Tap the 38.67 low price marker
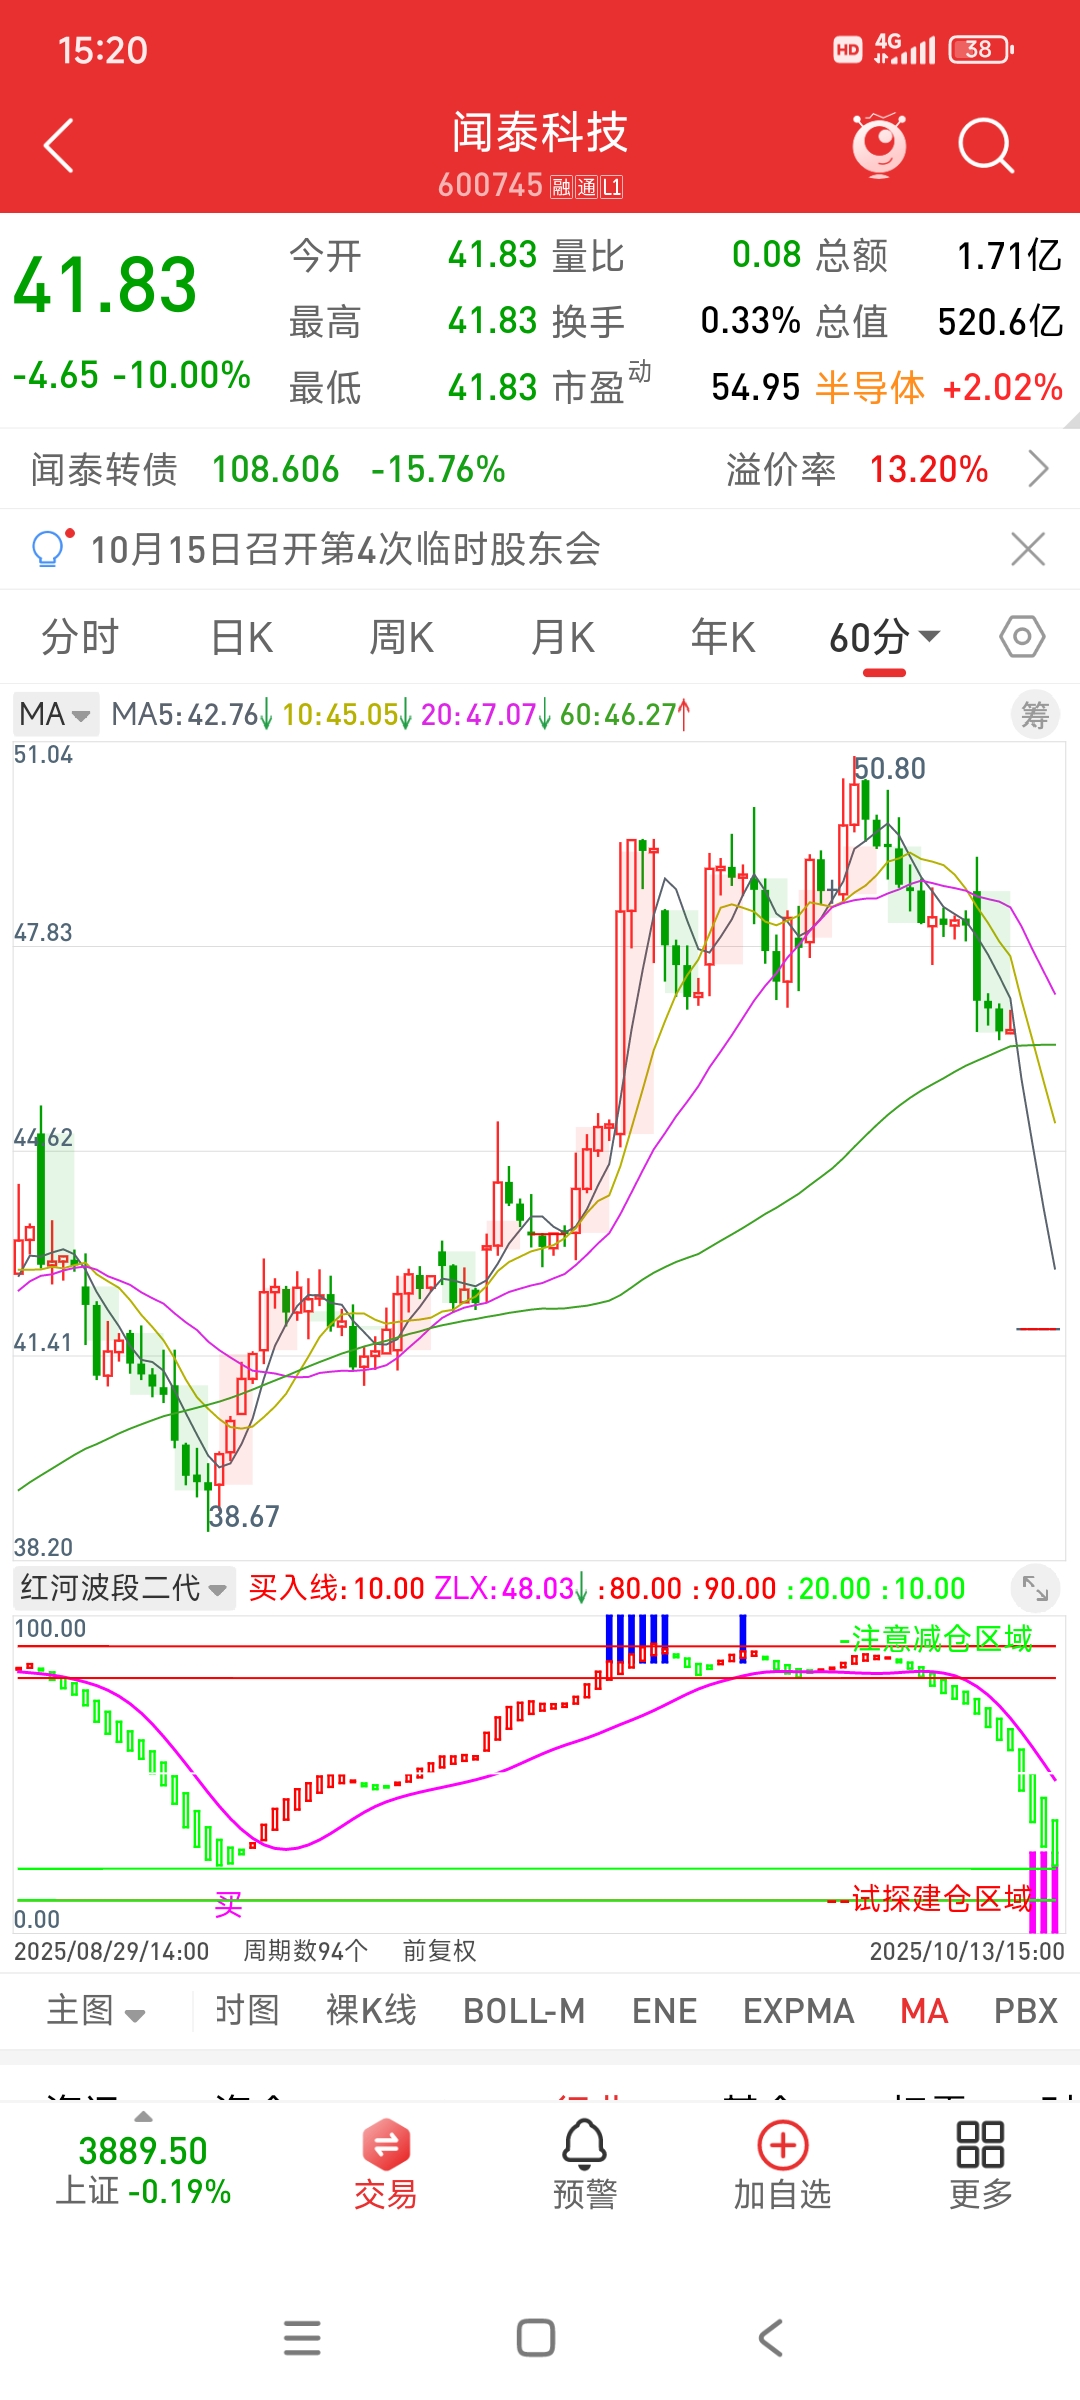 244,1516
